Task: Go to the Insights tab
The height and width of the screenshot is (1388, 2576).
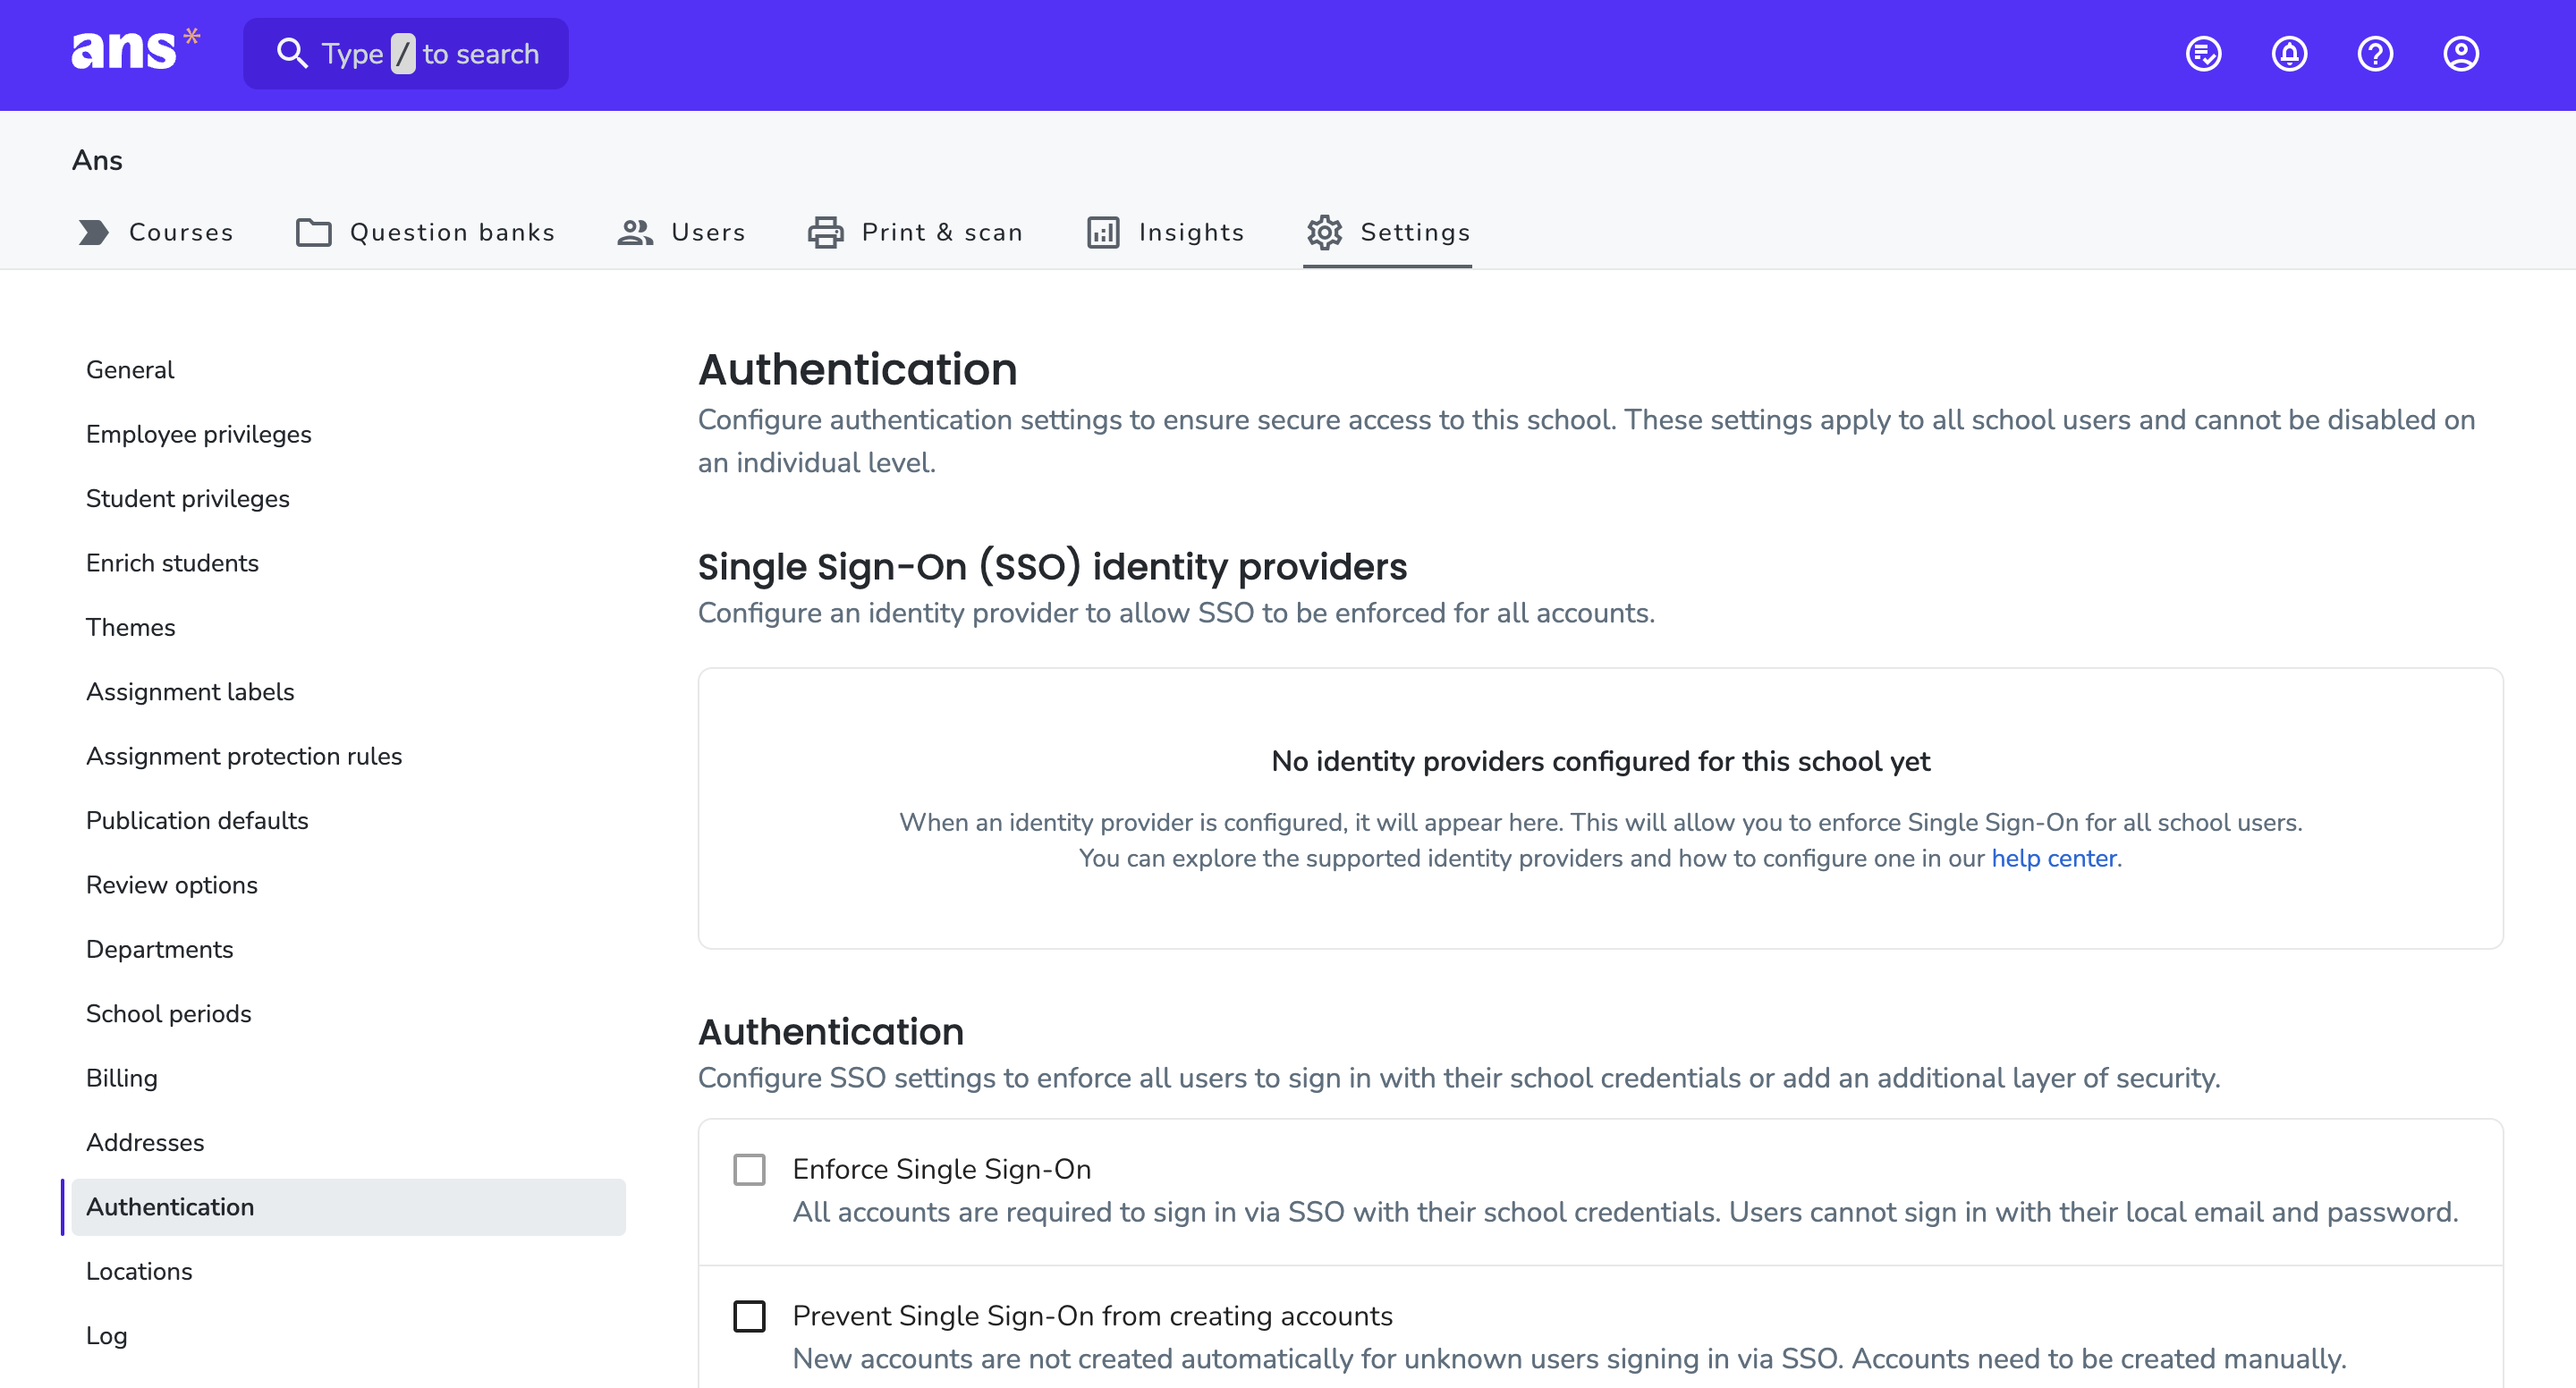Action: tap(1165, 232)
